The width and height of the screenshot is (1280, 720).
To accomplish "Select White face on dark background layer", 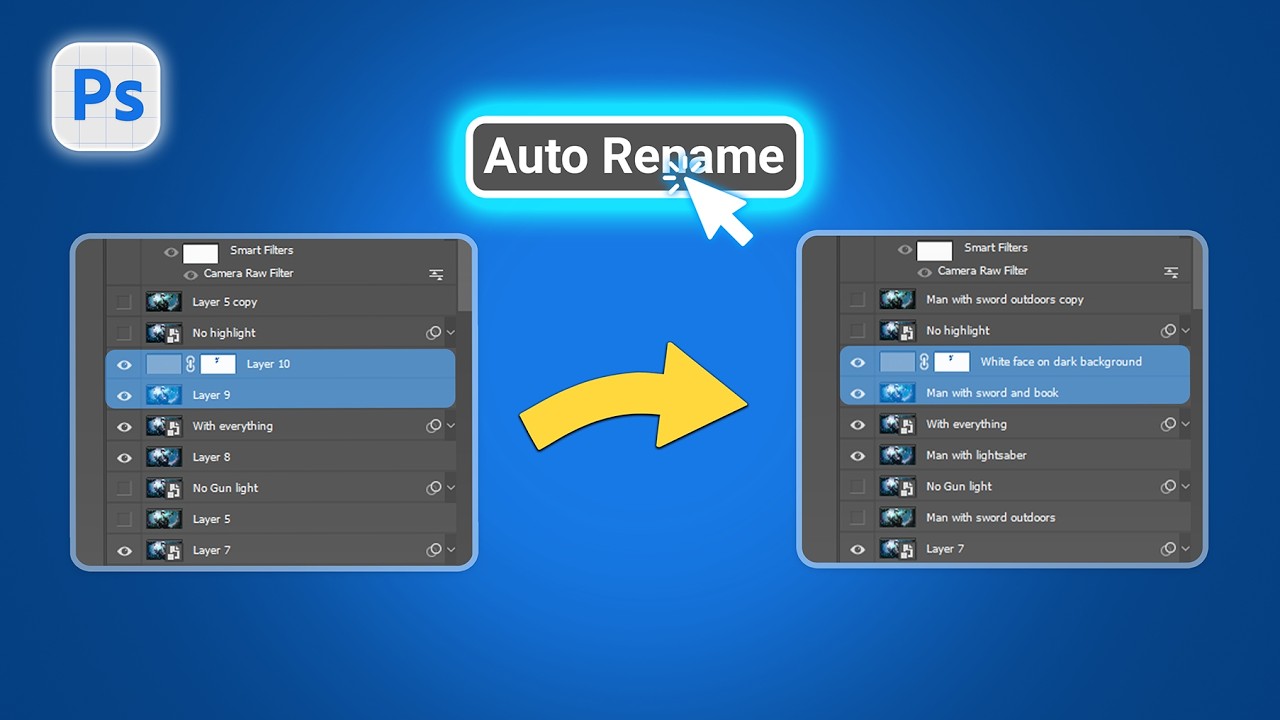I will (x=1061, y=362).
